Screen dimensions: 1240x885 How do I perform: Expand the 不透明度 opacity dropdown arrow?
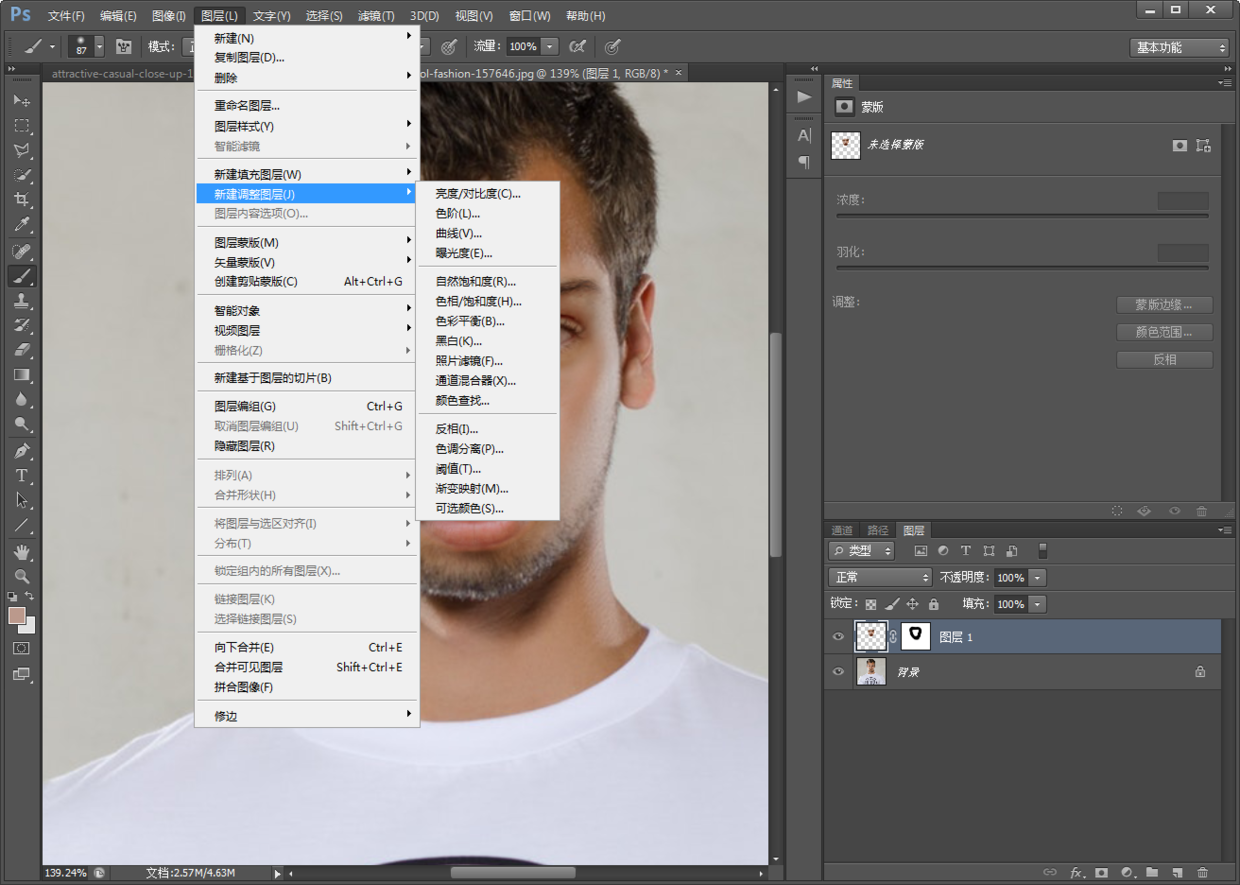coord(1037,577)
